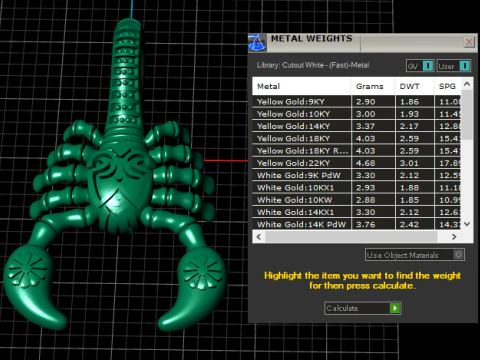Toggle the GV library switch
480x360 pixels.
pyautogui.click(x=420, y=66)
